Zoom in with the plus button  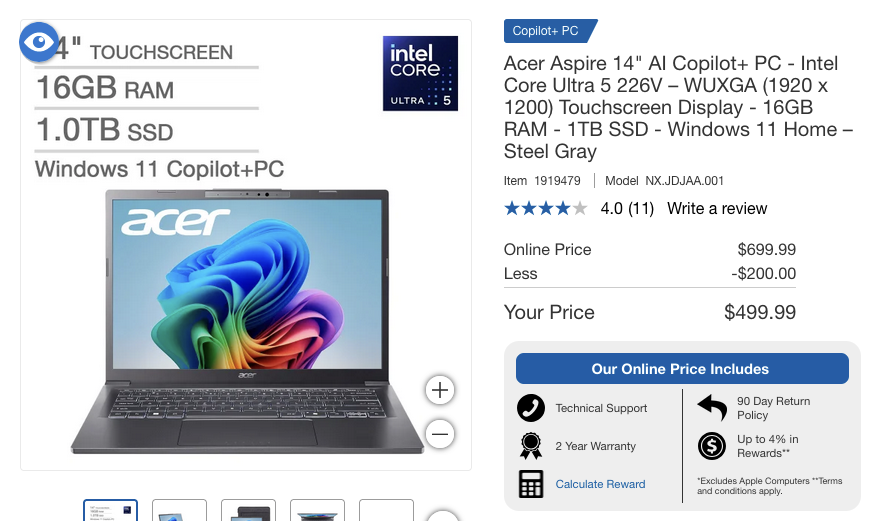click(x=439, y=390)
